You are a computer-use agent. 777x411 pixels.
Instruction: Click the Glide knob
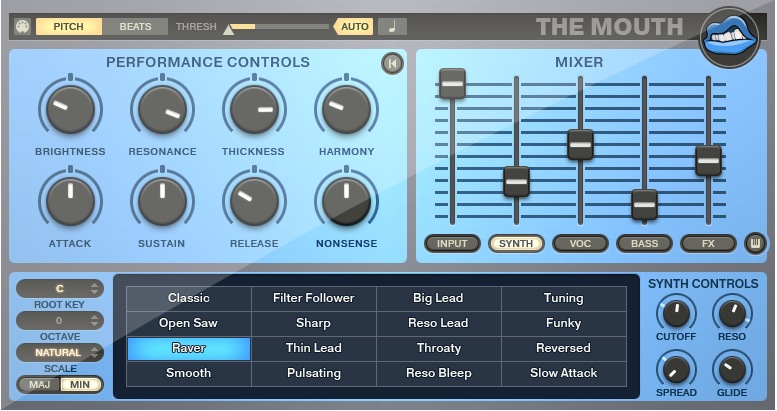point(732,369)
